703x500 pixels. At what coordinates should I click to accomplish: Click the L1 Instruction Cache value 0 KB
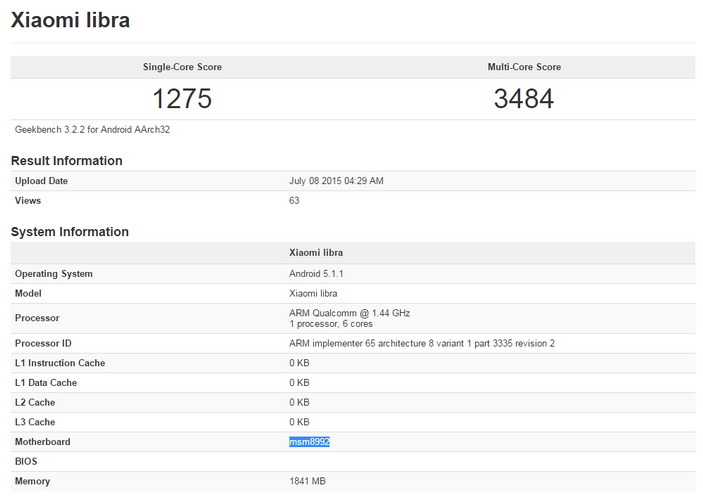coord(299,363)
